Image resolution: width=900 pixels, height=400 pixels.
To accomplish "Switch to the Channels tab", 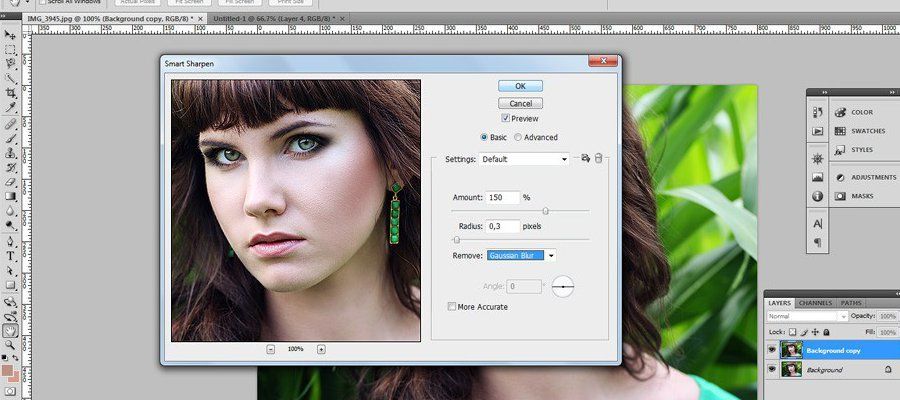I will click(816, 303).
